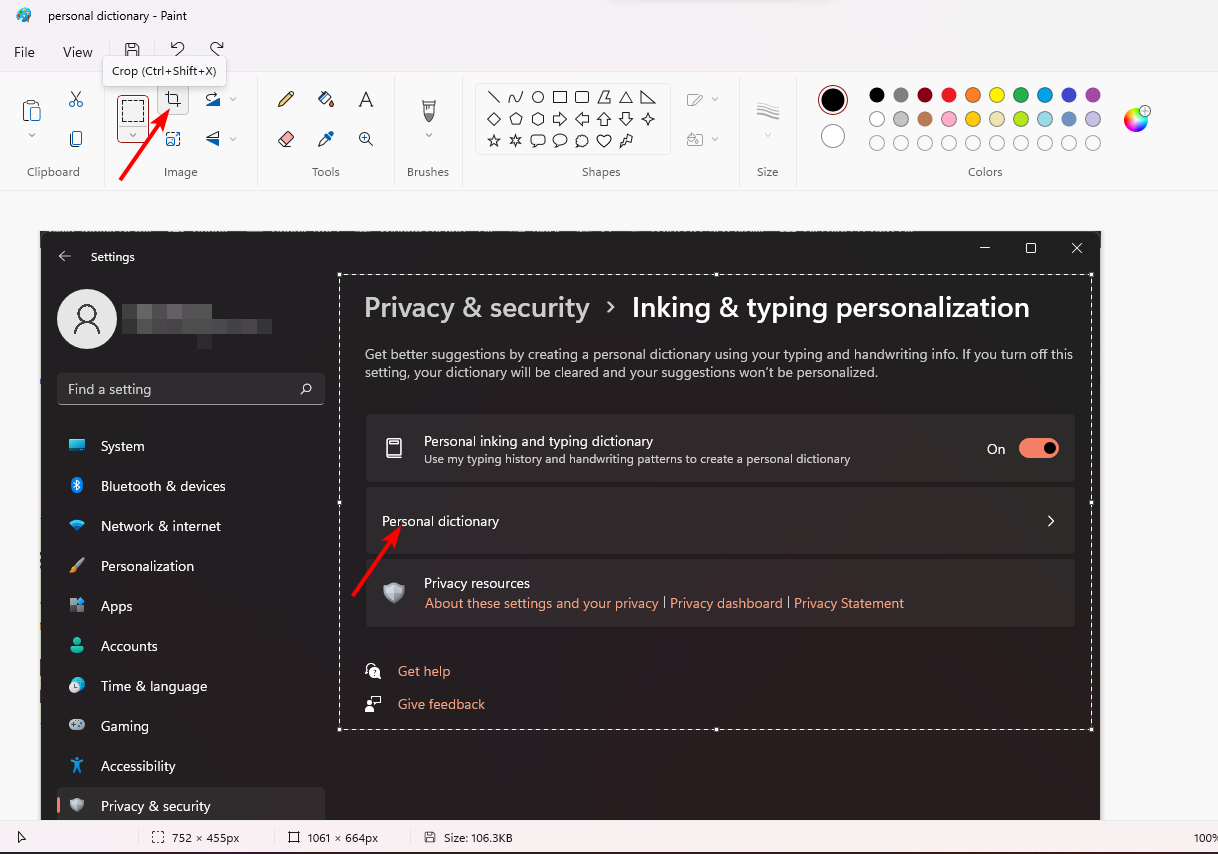The image size is (1218, 854).
Task: Select the Magnifier tool
Action: tap(366, 139)
